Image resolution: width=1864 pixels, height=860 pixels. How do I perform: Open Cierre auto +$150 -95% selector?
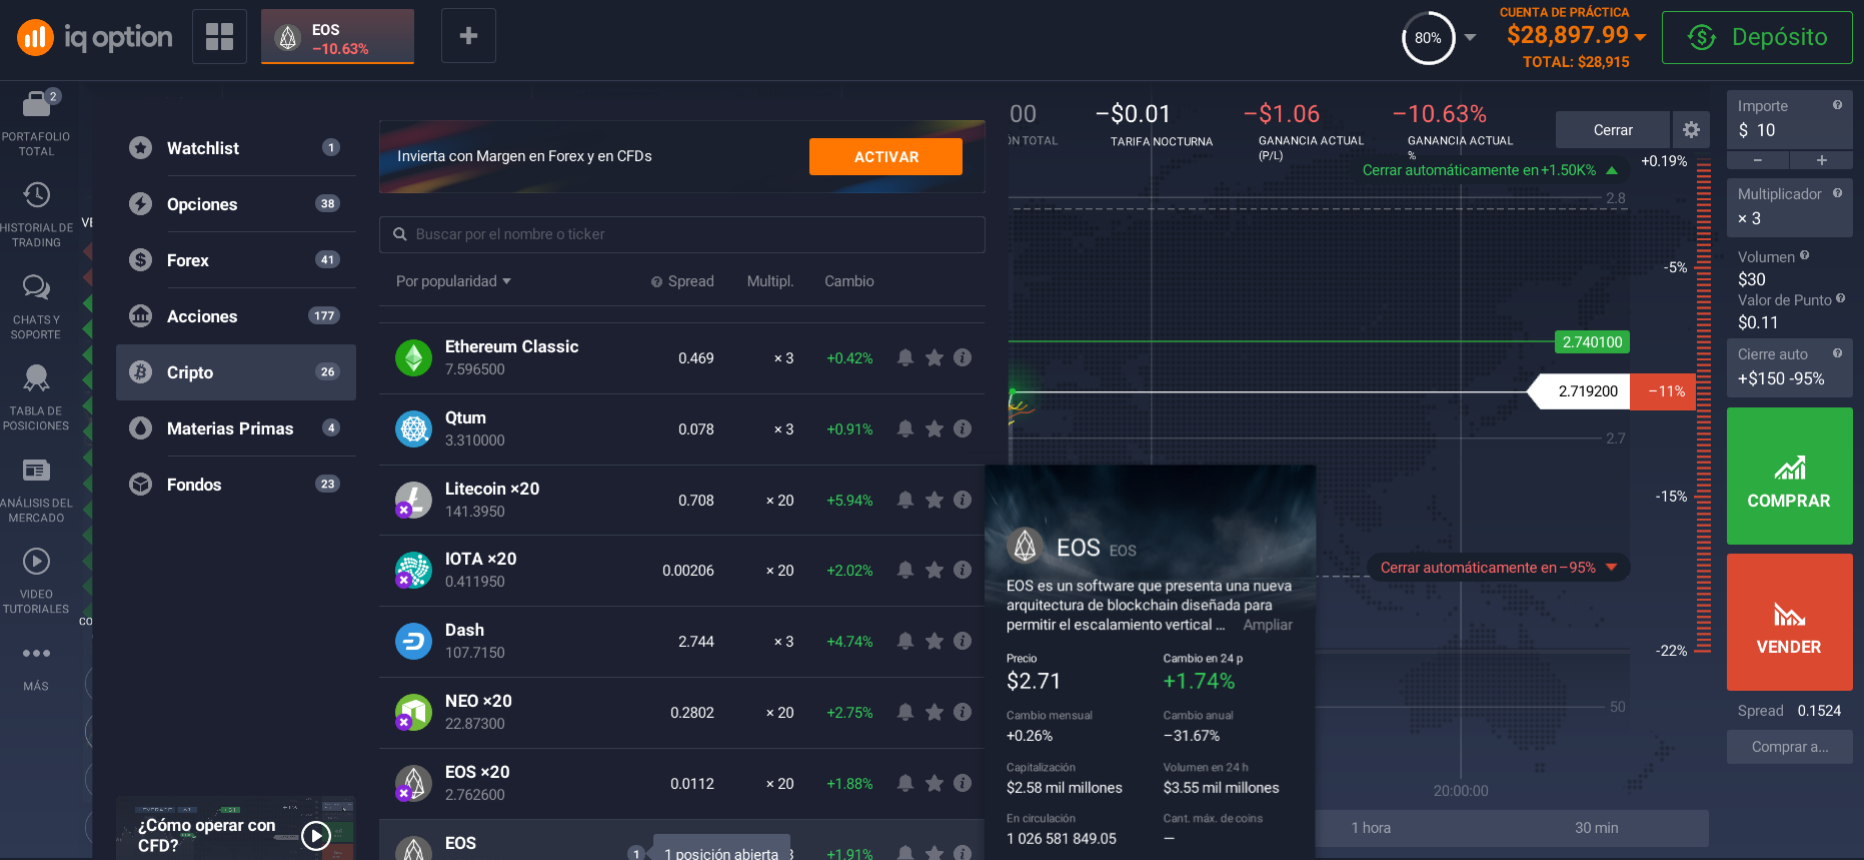tap(1789, 368)
